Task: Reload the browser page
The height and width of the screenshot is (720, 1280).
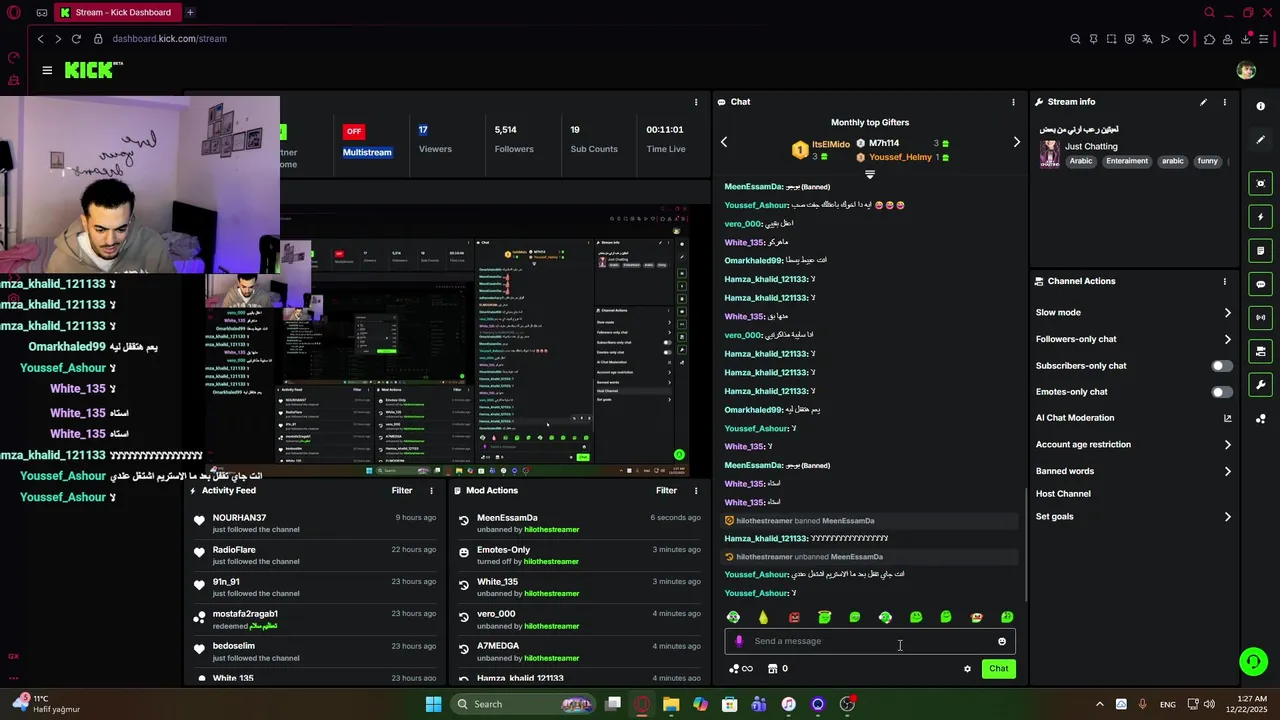Action: [75, 39]
